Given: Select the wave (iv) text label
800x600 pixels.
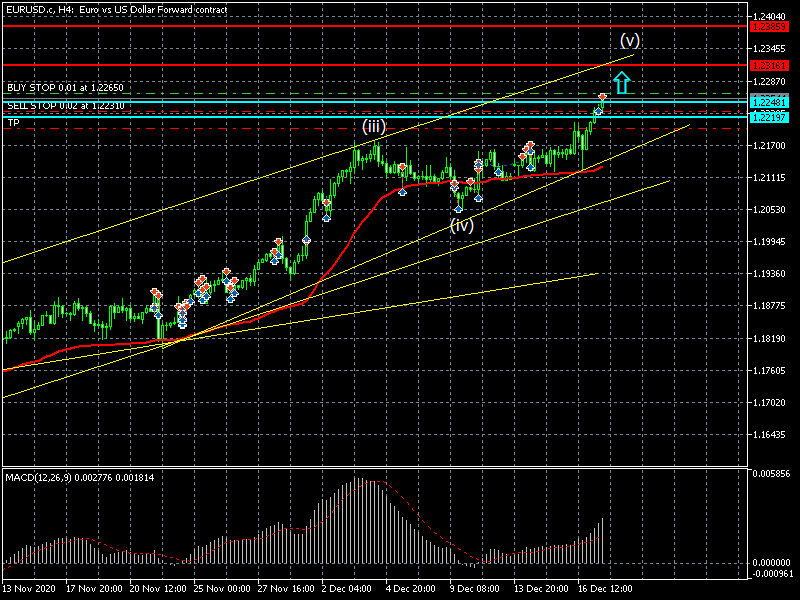Looking at the screenshot, I should pos(460,225).
